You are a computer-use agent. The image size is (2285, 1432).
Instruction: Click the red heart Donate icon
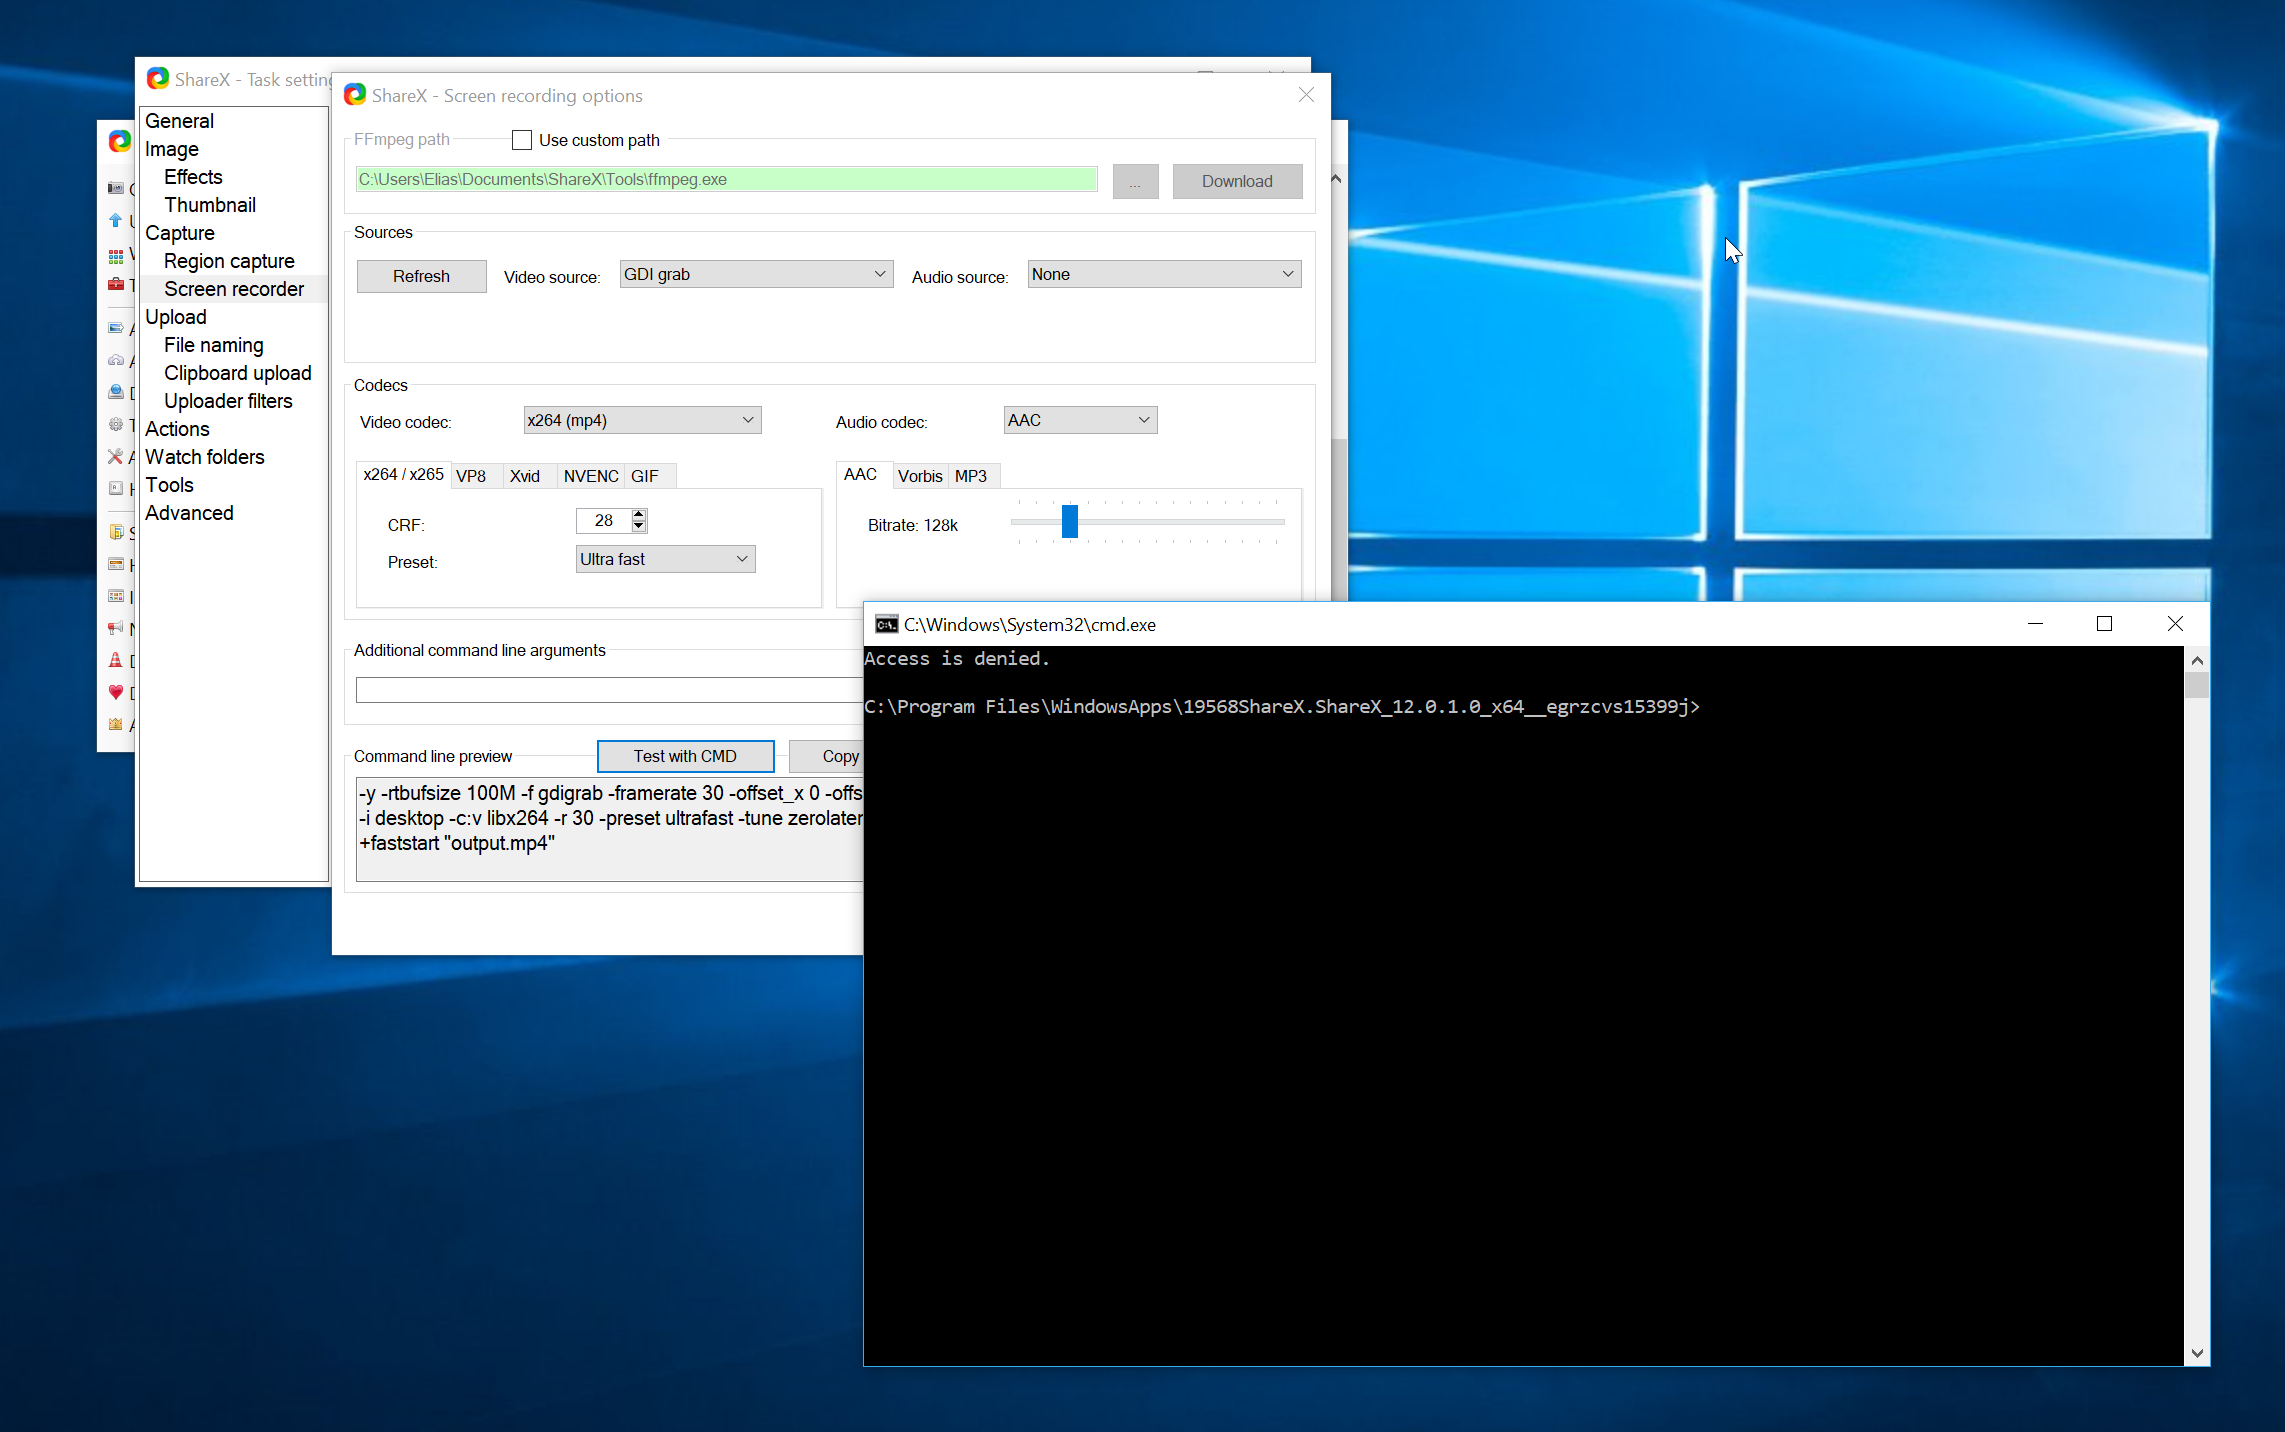(116, 692)
